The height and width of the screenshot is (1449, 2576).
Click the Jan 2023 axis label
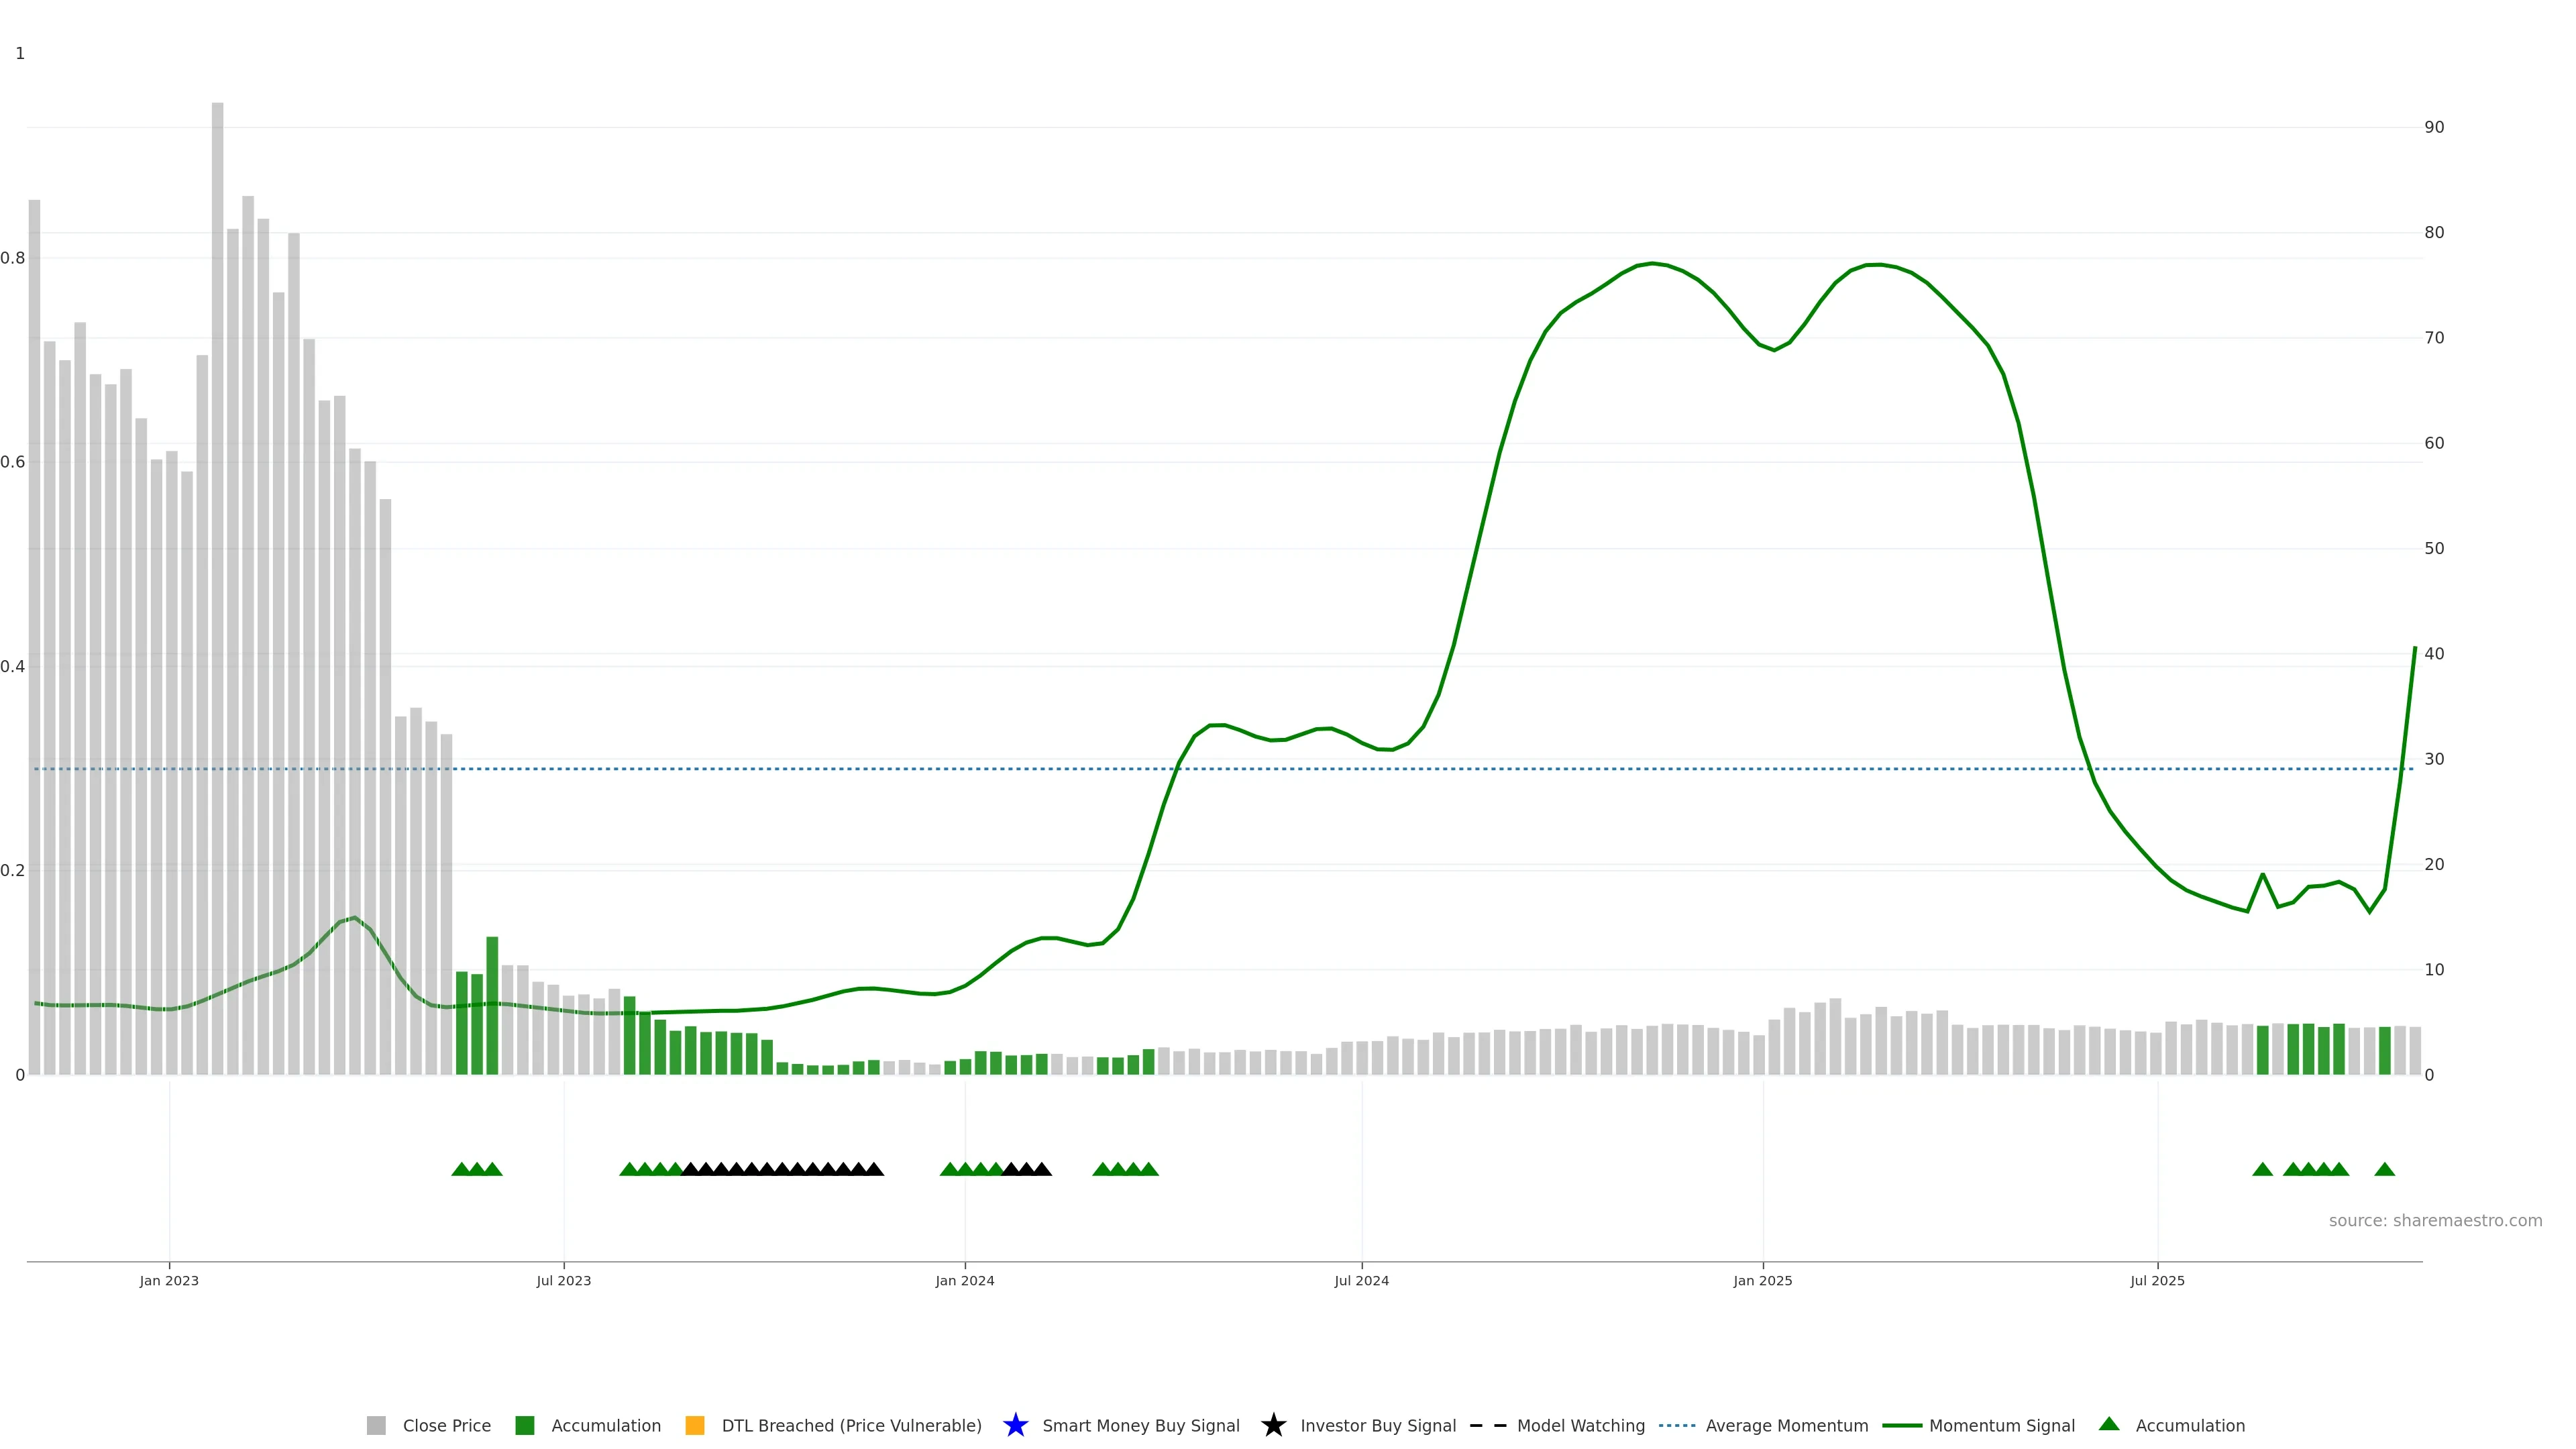(169, 1280)
